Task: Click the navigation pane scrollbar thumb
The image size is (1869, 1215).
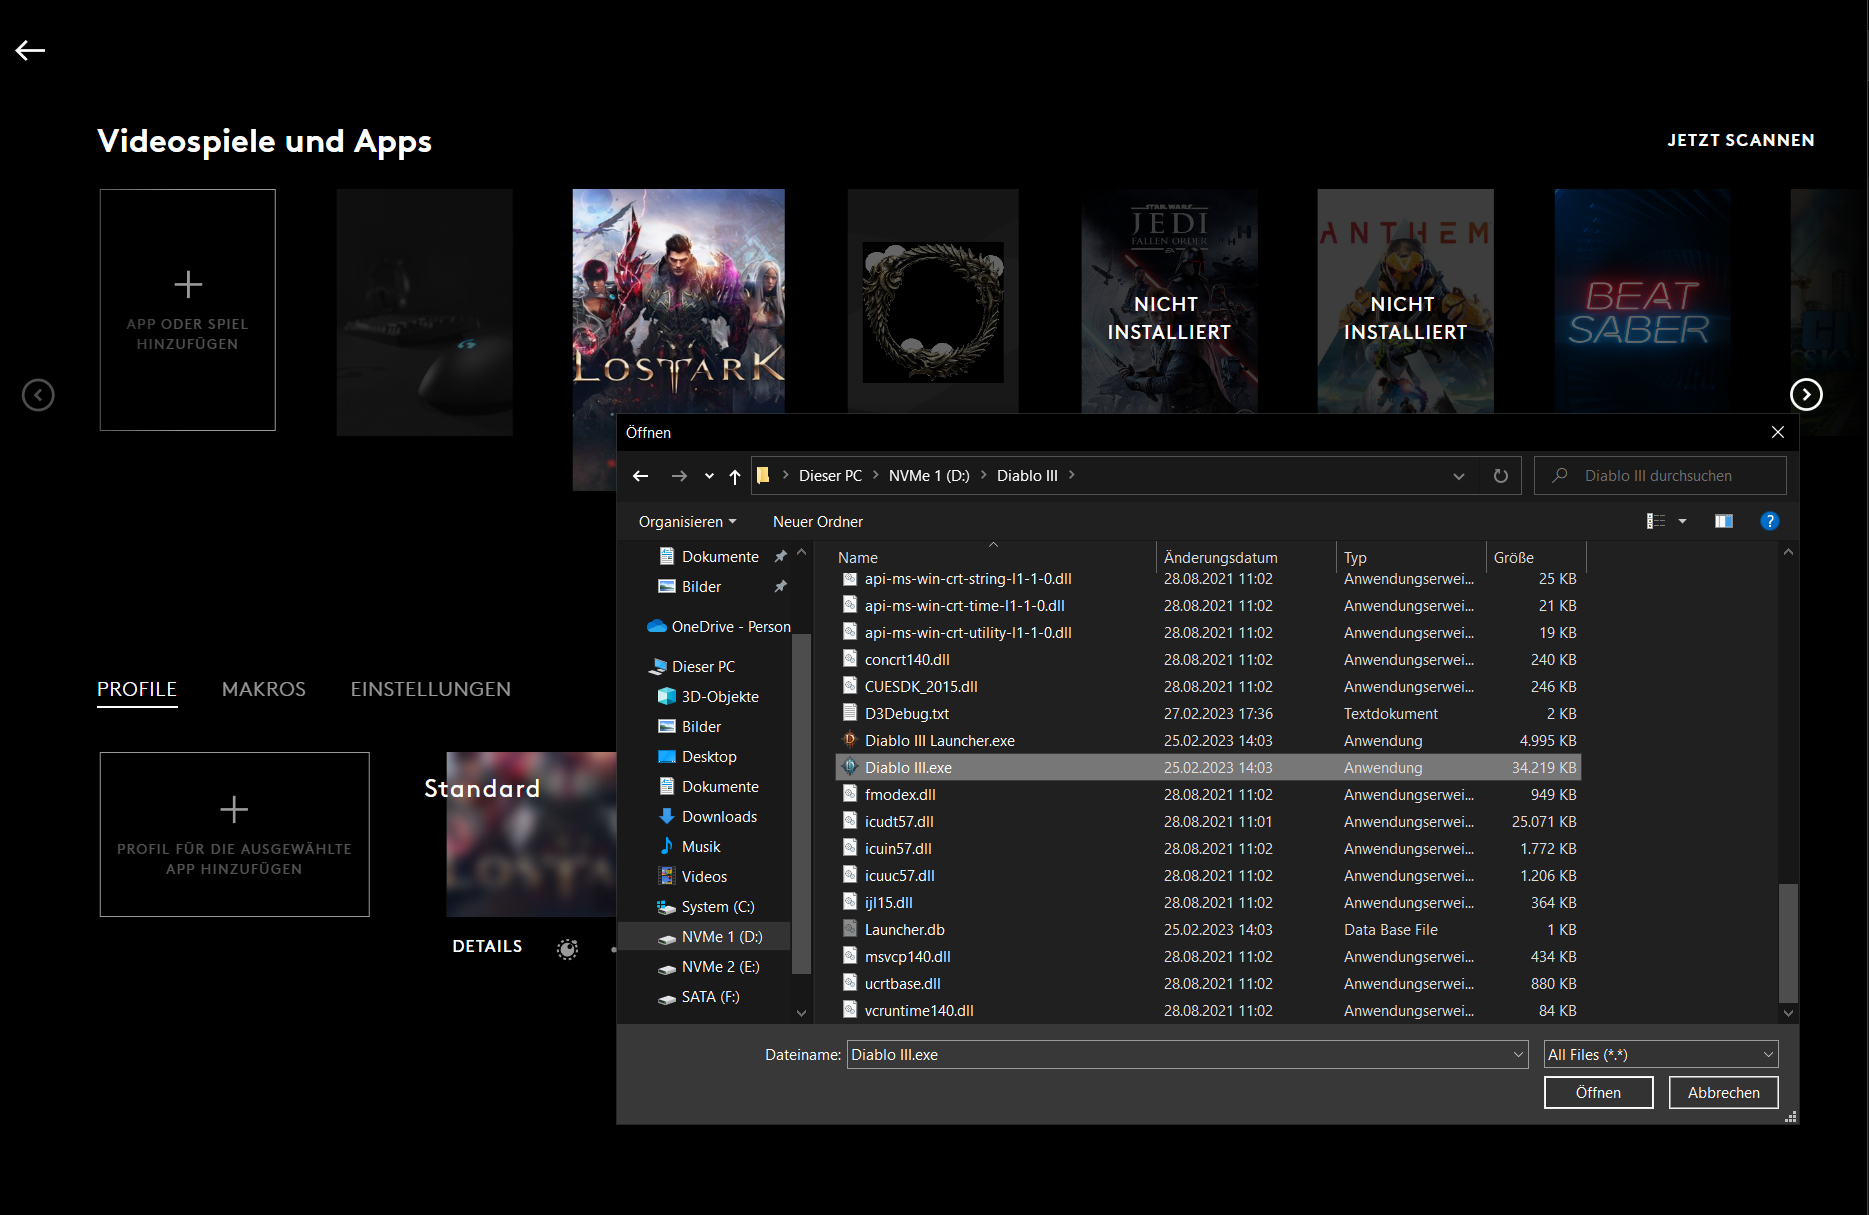Action: [x=800, y=804]
